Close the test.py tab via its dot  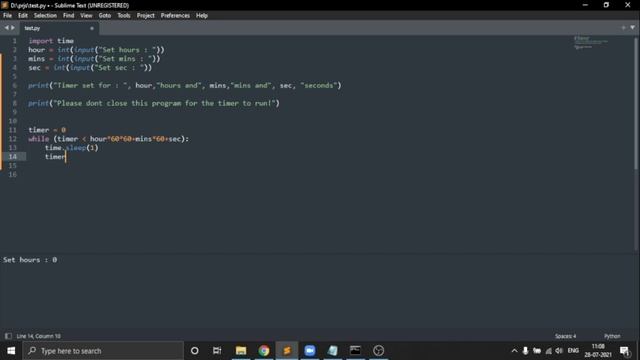click(x=92, y=29)
